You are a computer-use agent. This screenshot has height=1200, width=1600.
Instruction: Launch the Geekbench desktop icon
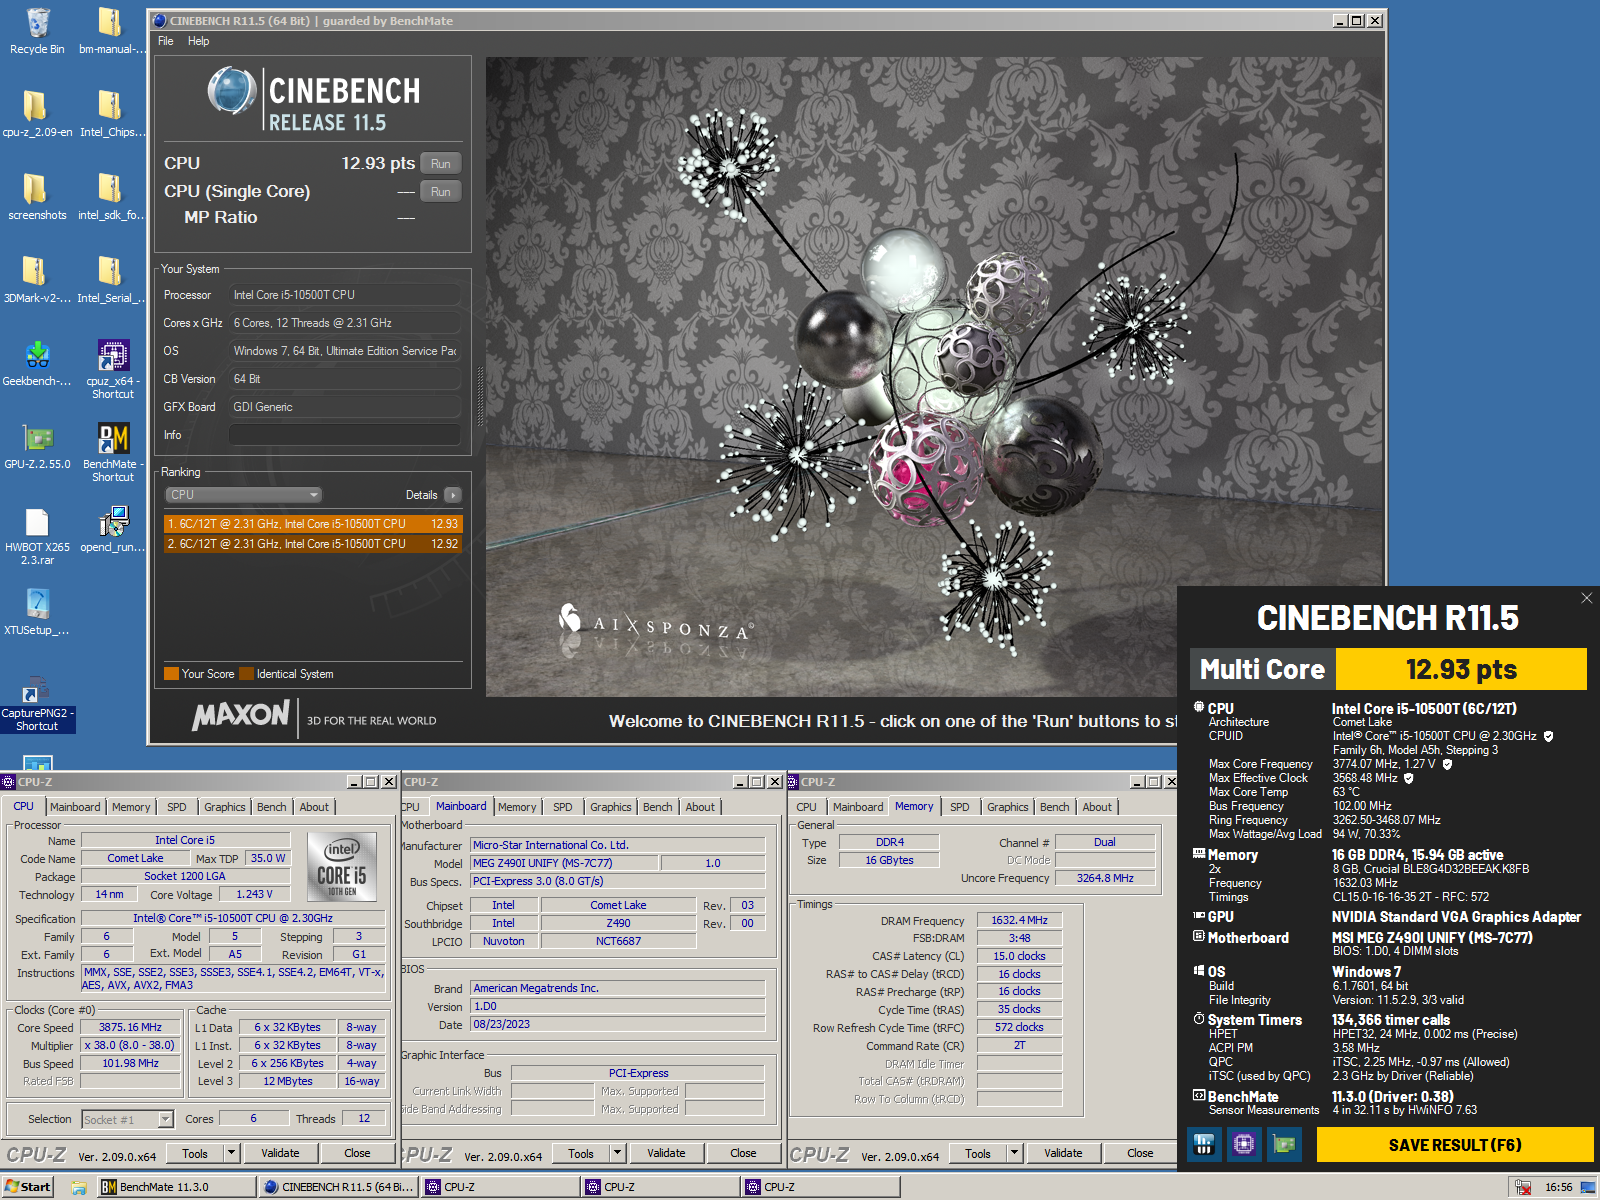click(x=37, y=364)
